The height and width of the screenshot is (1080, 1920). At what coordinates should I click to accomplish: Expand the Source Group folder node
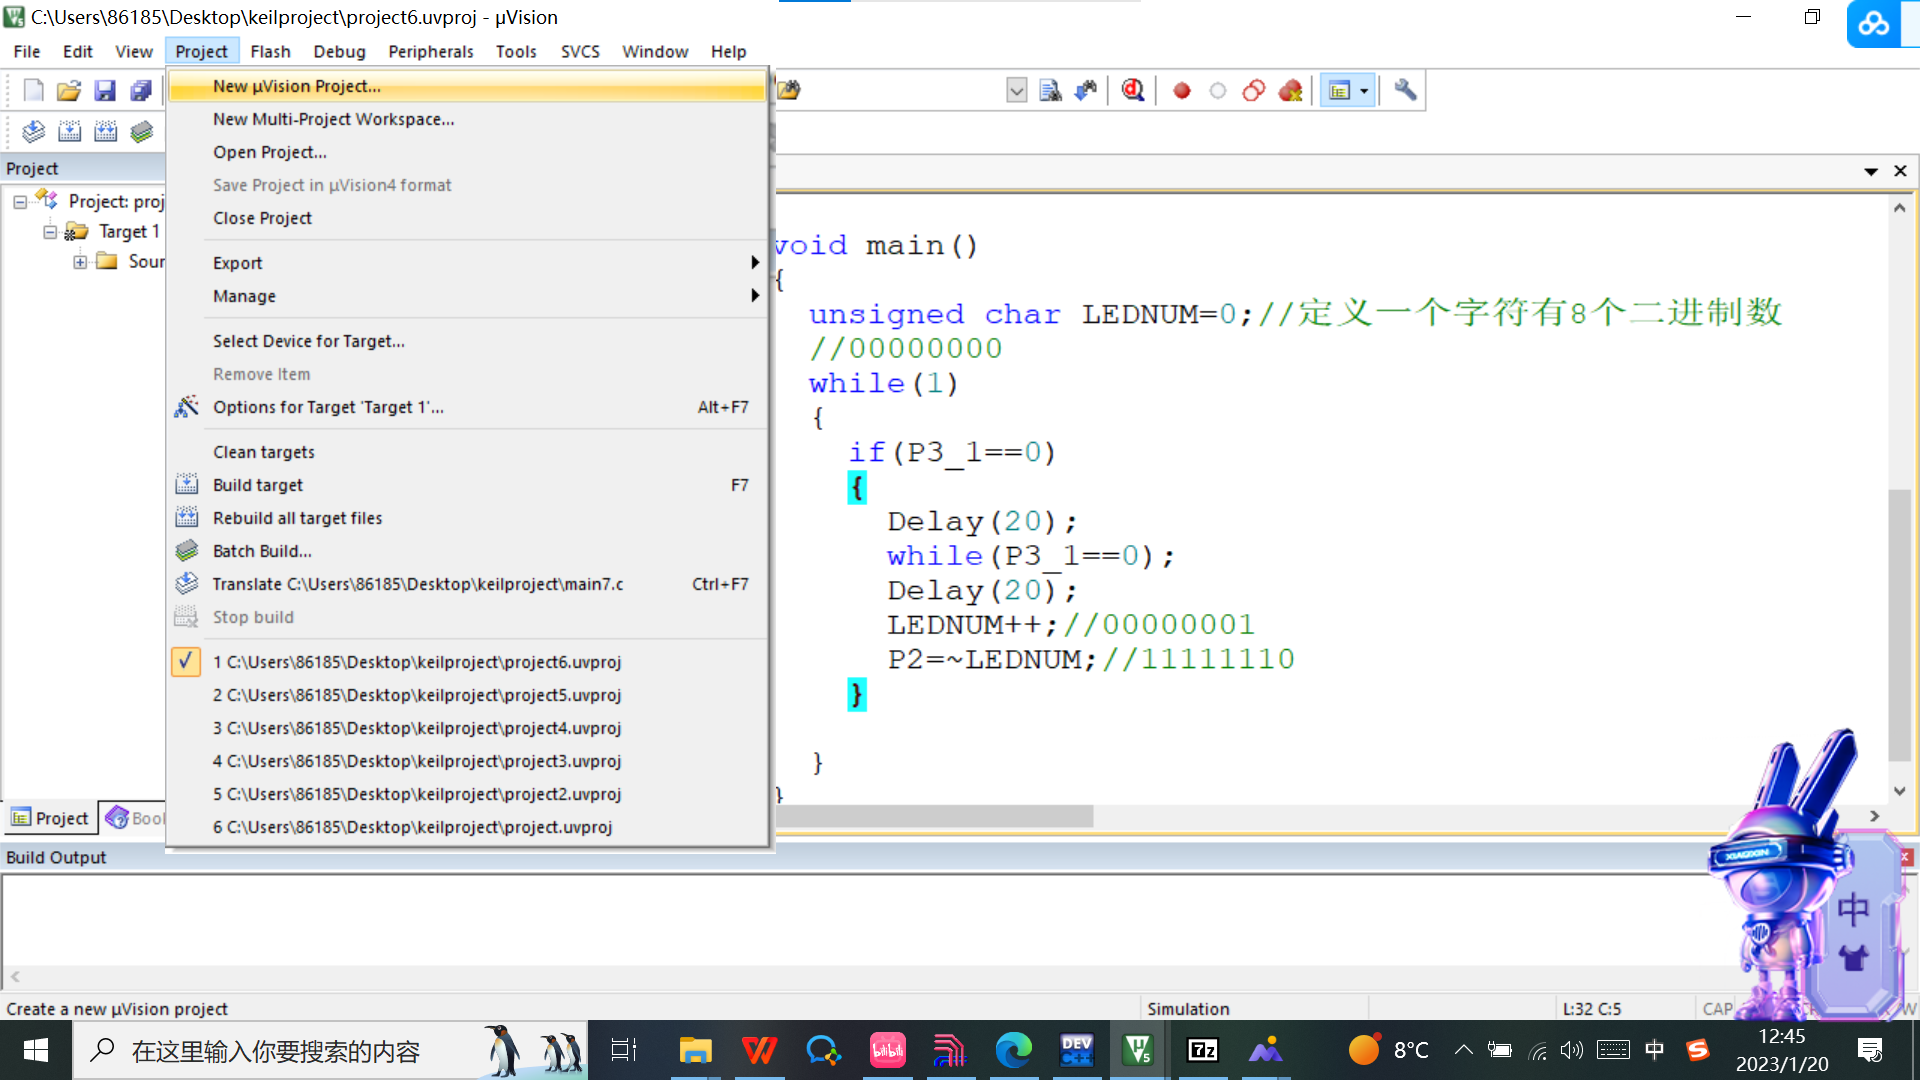[x=80, y=262]
